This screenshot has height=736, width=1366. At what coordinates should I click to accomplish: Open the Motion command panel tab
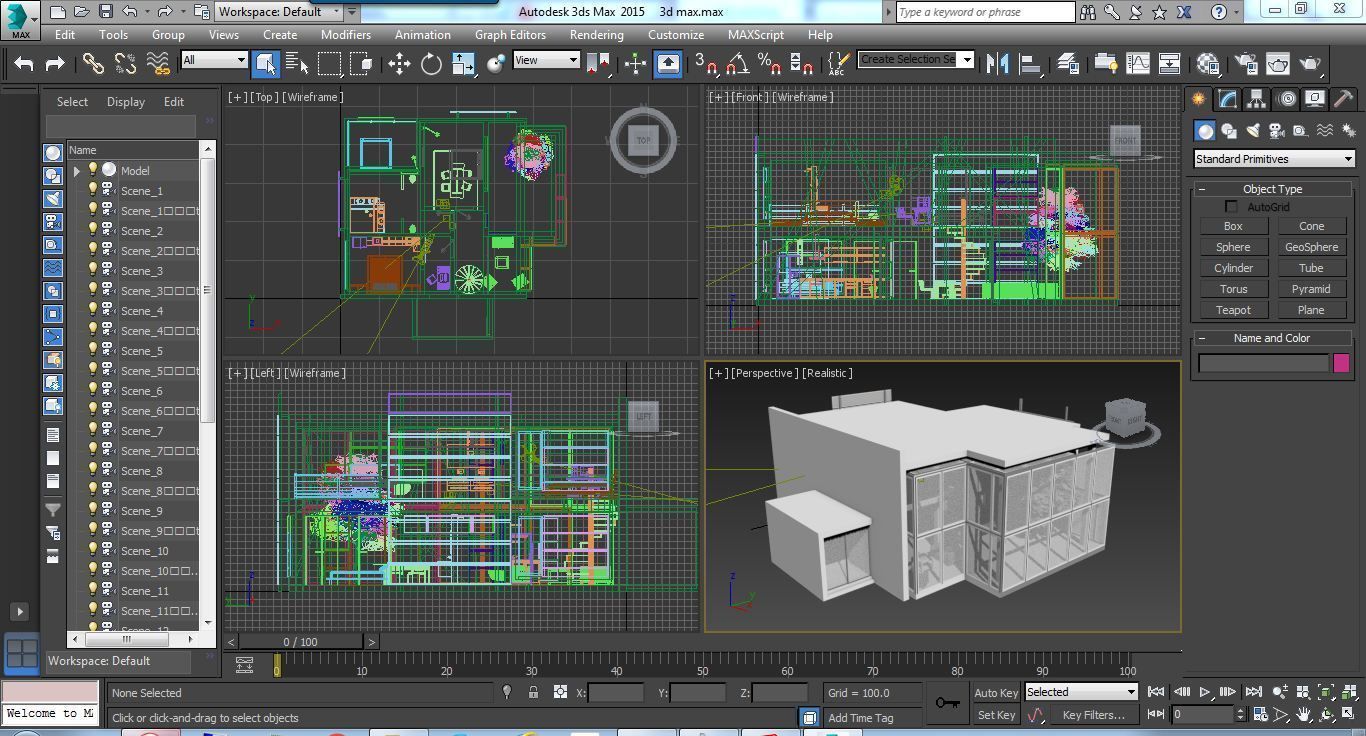[1286, 99]
